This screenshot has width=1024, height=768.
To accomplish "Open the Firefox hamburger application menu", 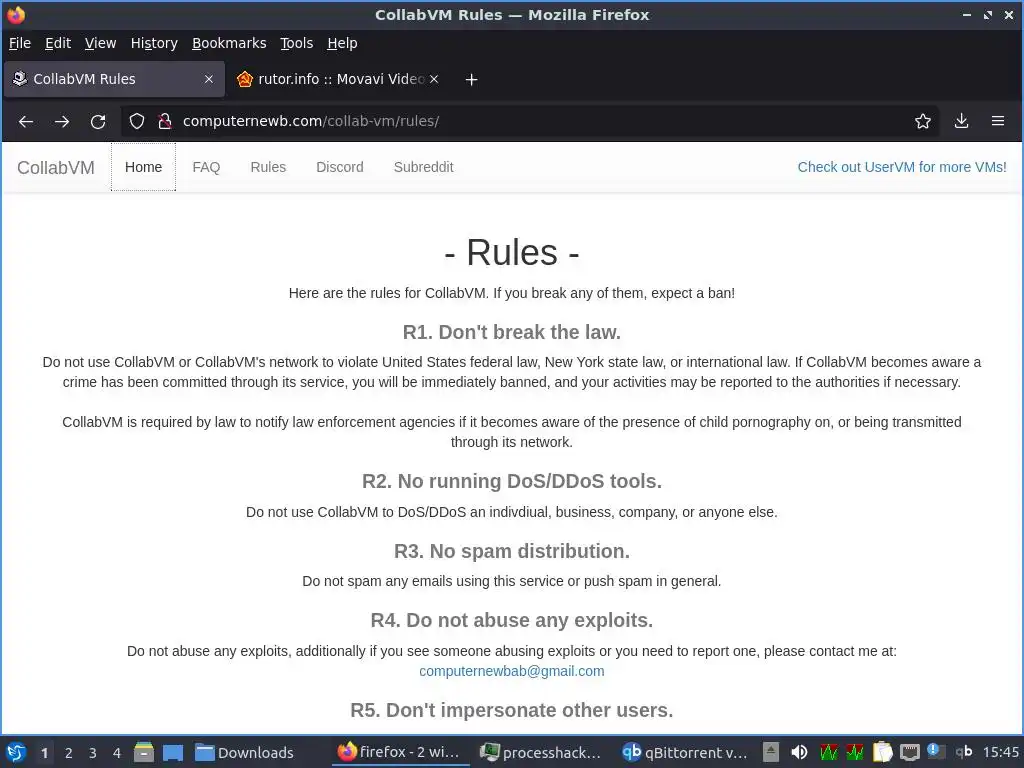I will click(x=998, y=121).
